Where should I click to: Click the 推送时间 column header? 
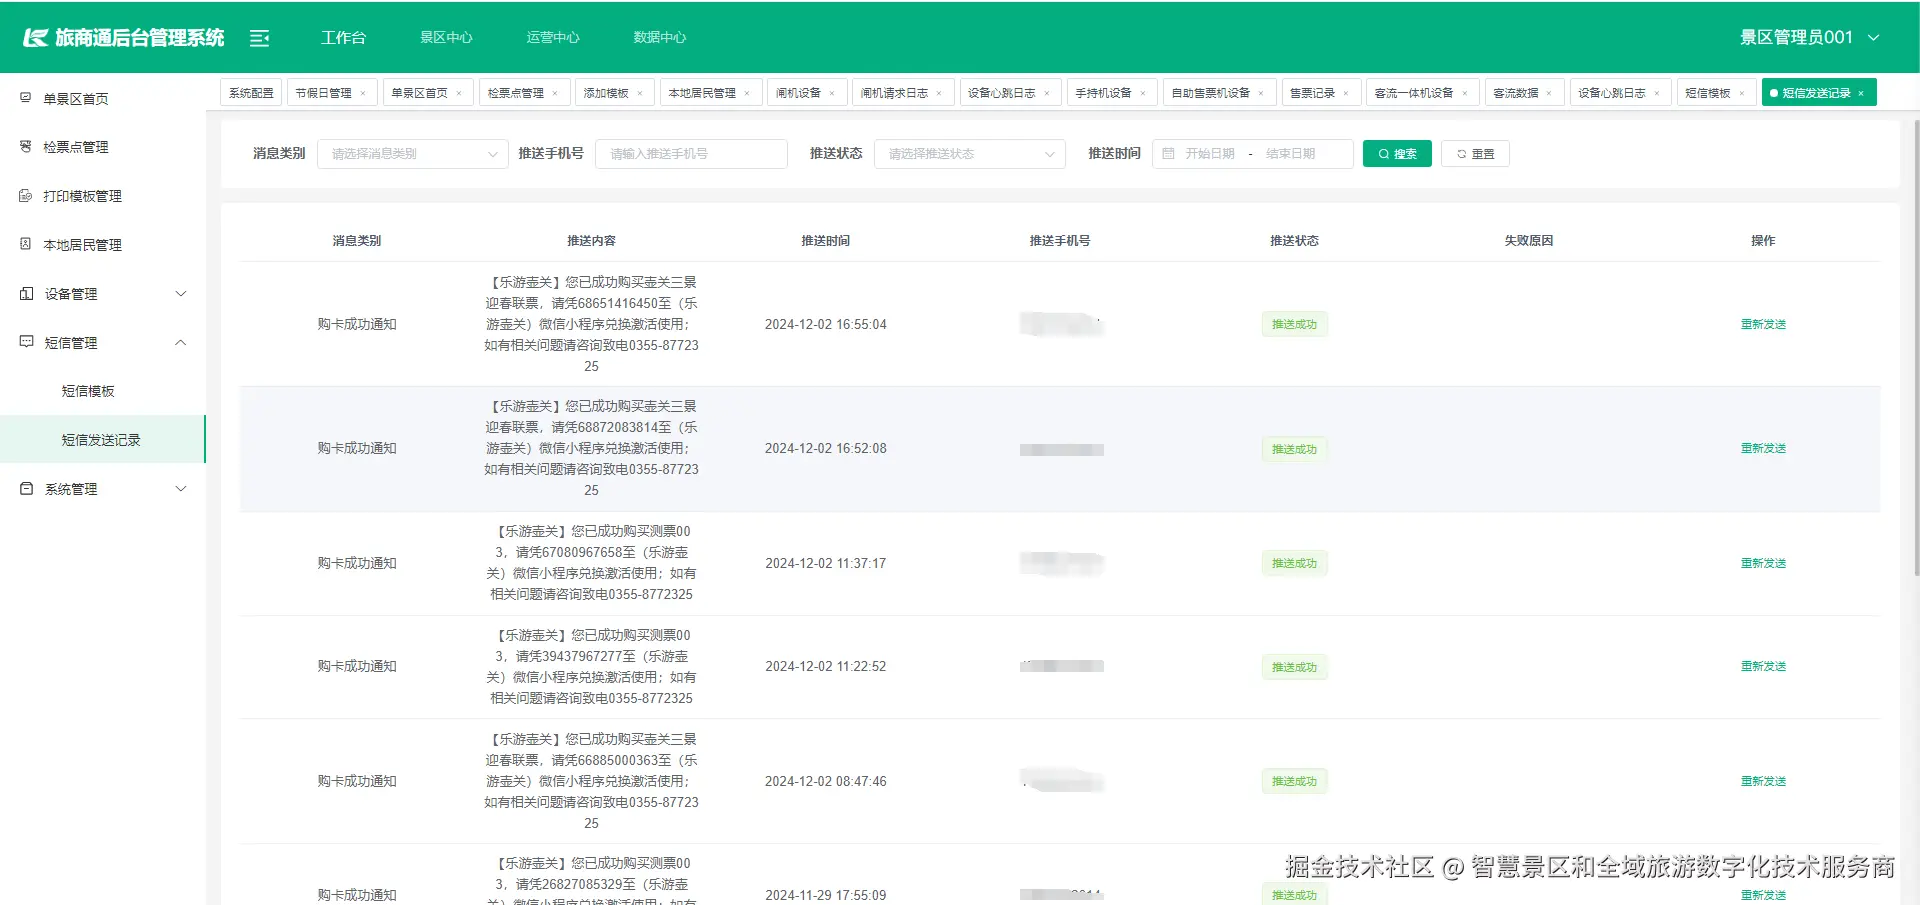pyautogui.click(x=825, y=241)
